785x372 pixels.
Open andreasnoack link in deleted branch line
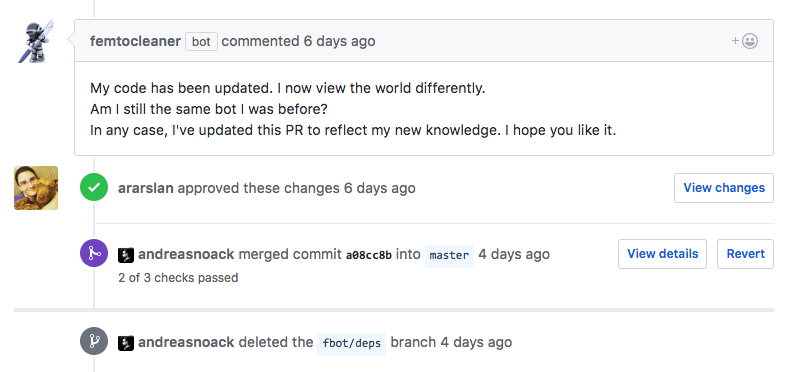[x=186, y=342]
